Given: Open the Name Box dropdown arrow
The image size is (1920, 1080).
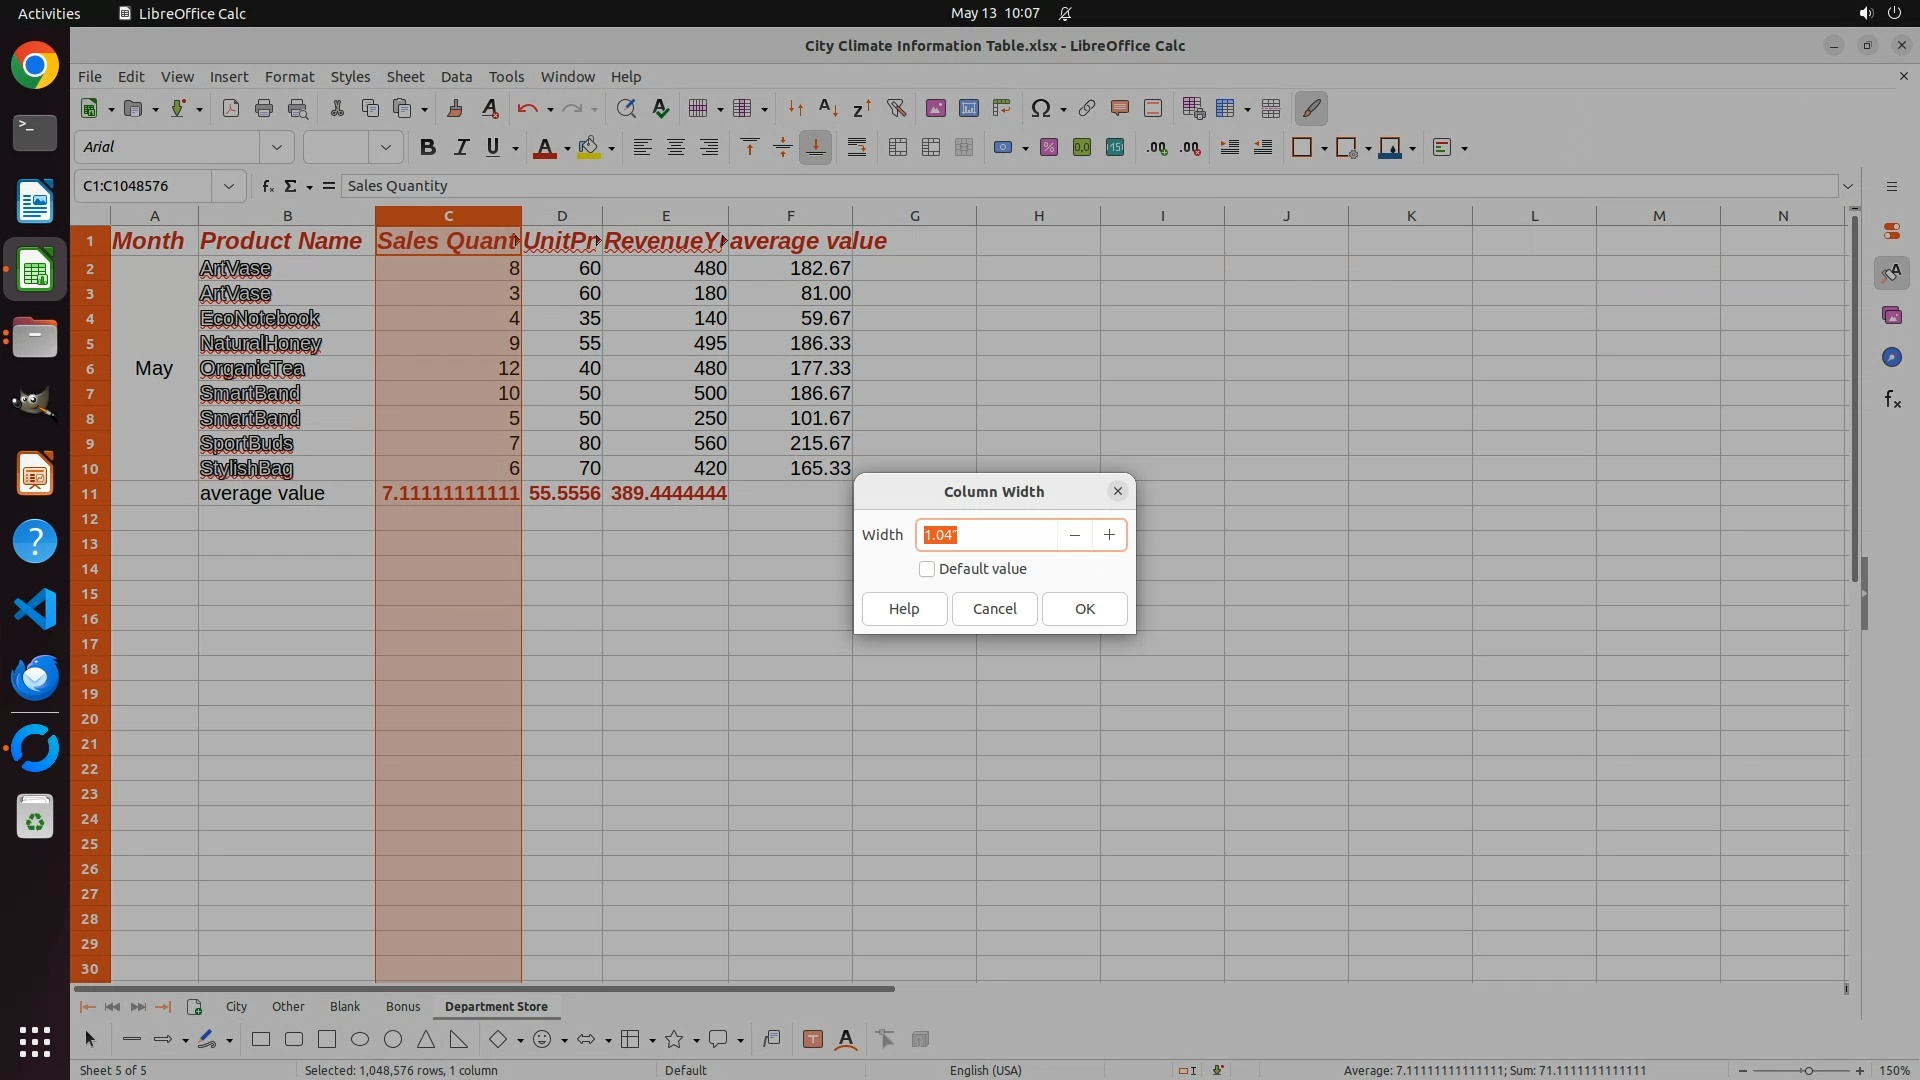Looking at the screenshot, I should (x=229, y=186).
